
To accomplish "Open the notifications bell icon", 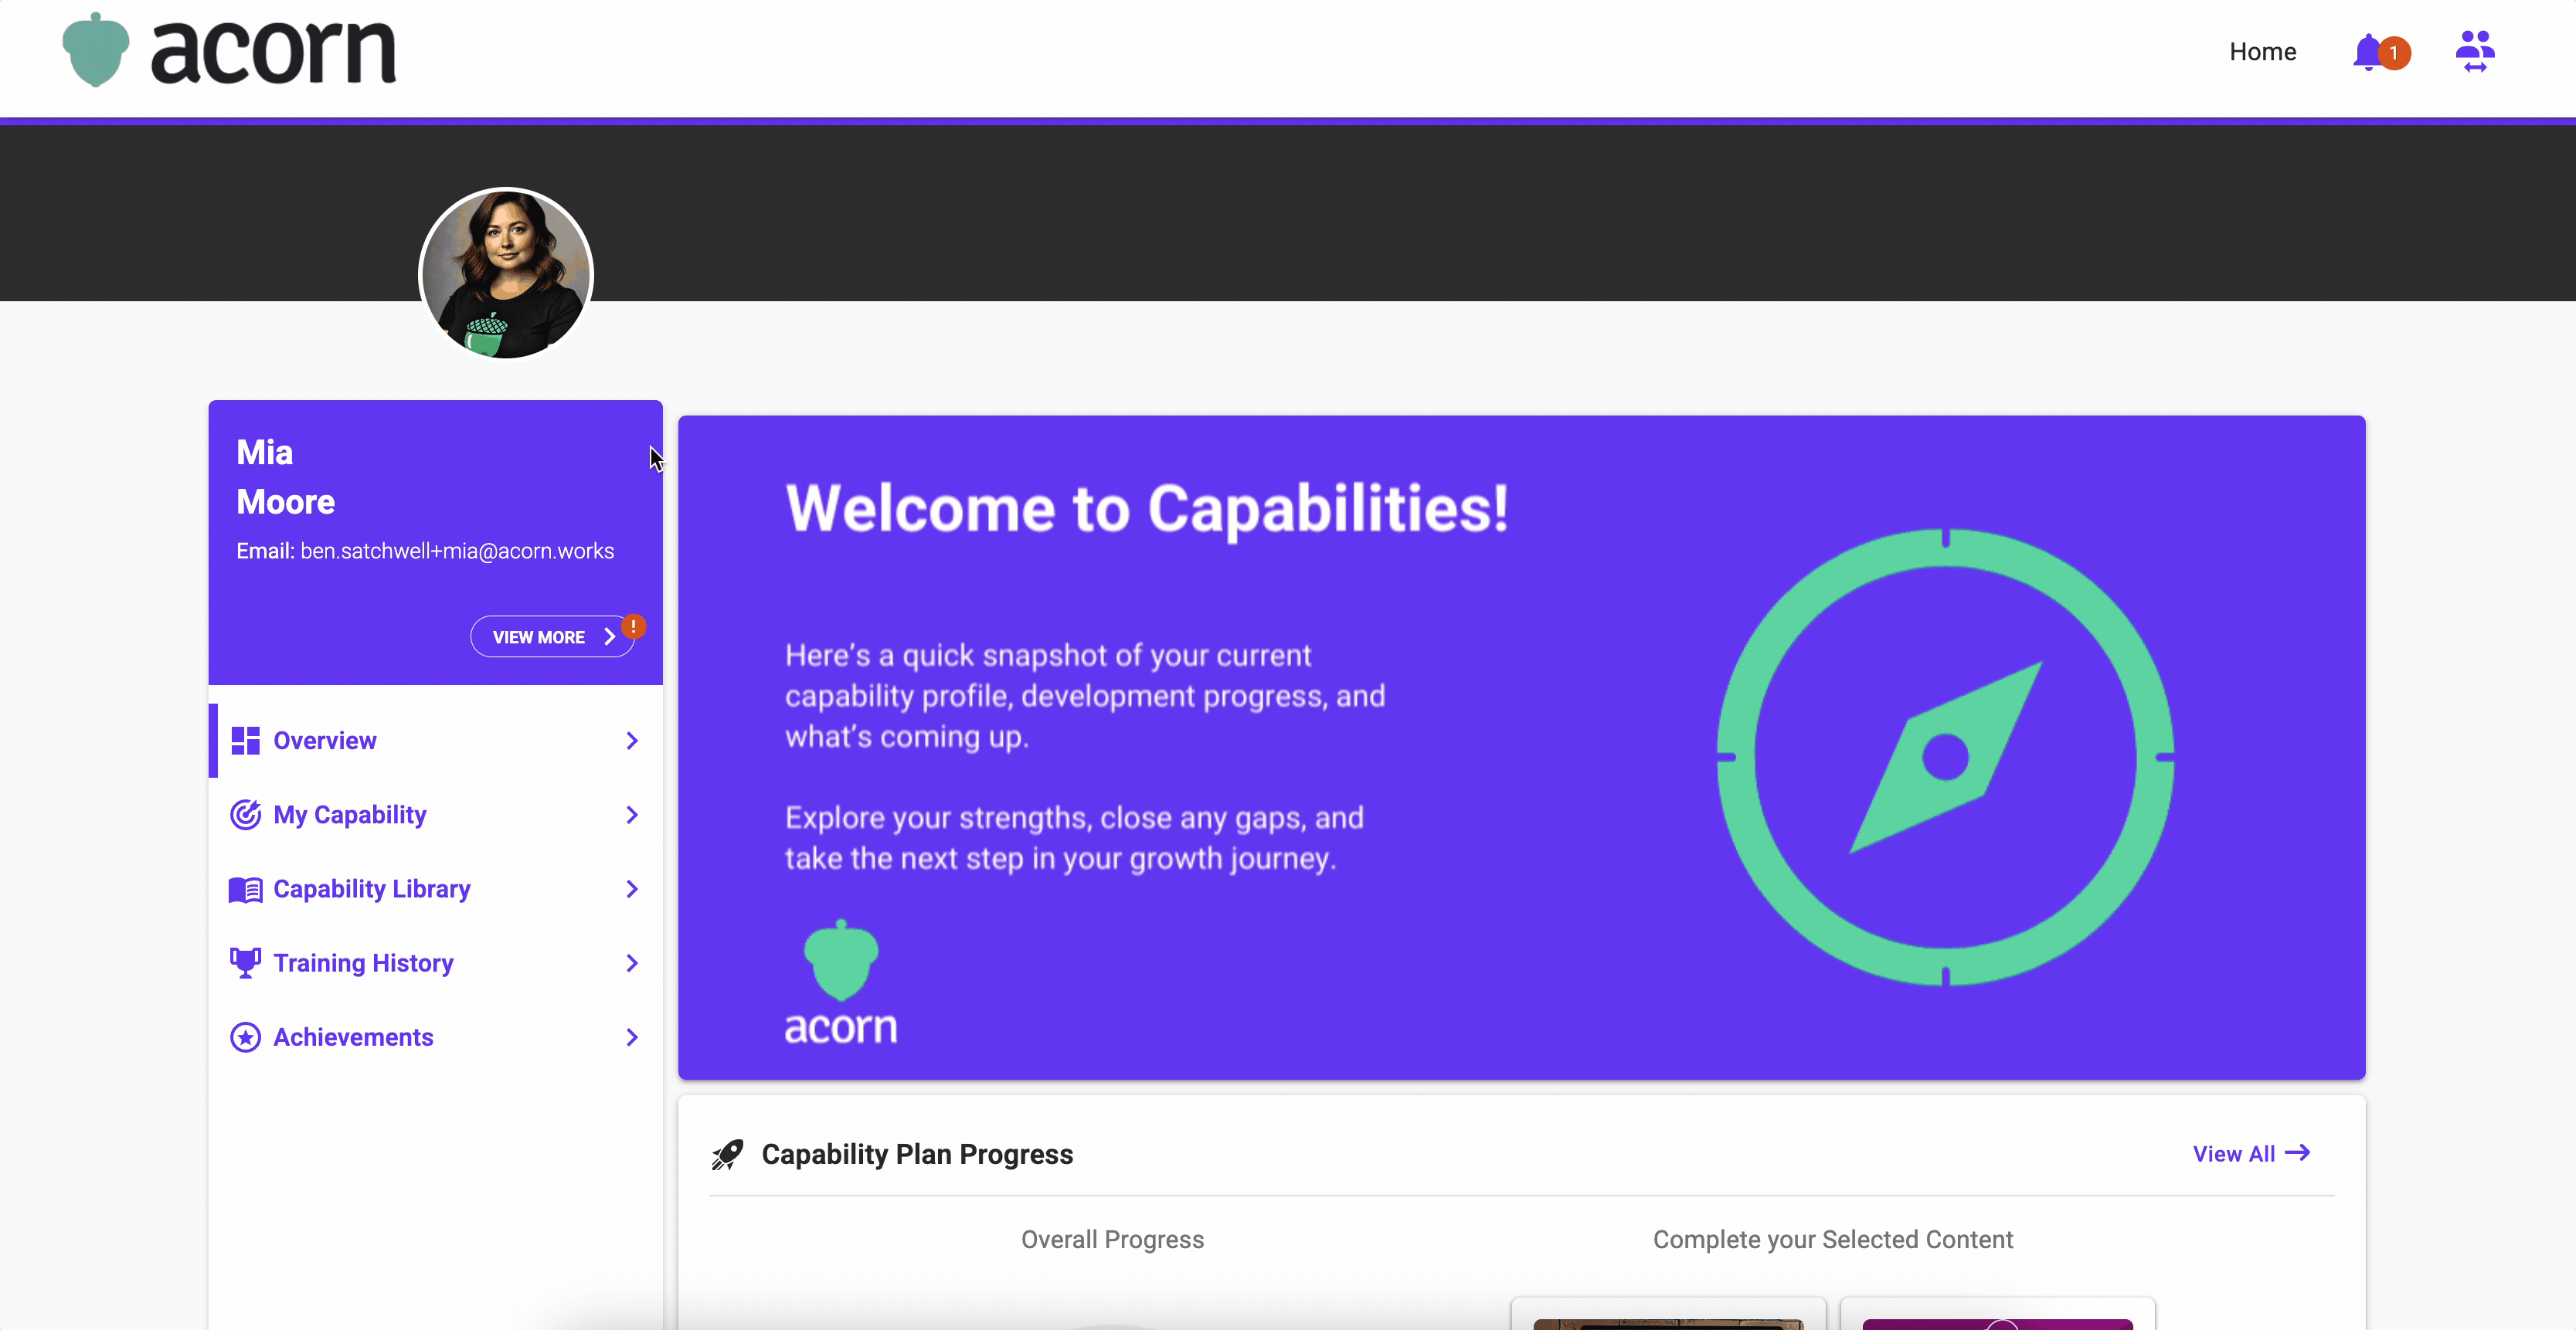I will [2367, 52].
